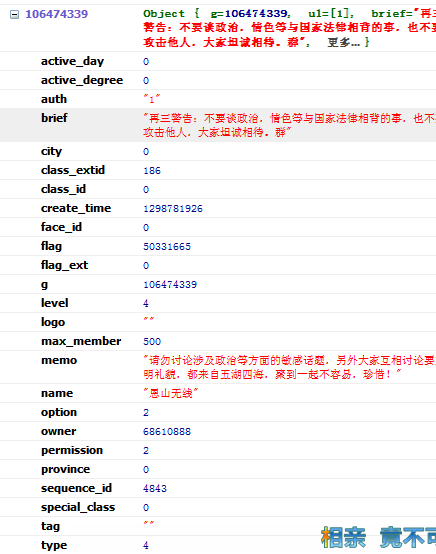Click the flag value 50331665
Image resolution: width=436 pixels, height=554 pixels.
pos(167,247)
